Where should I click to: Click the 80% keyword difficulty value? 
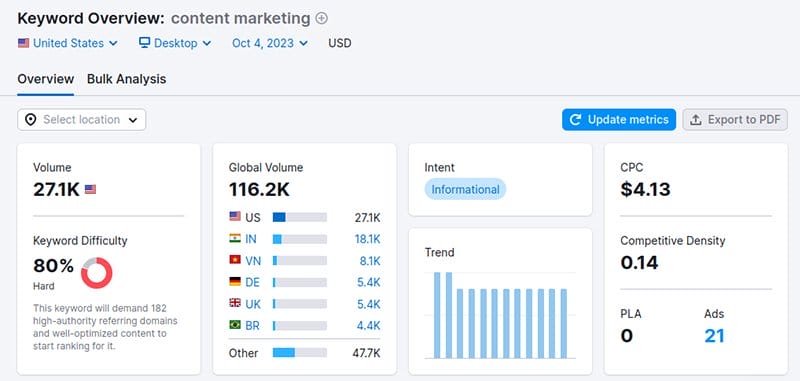pos(54,266)
